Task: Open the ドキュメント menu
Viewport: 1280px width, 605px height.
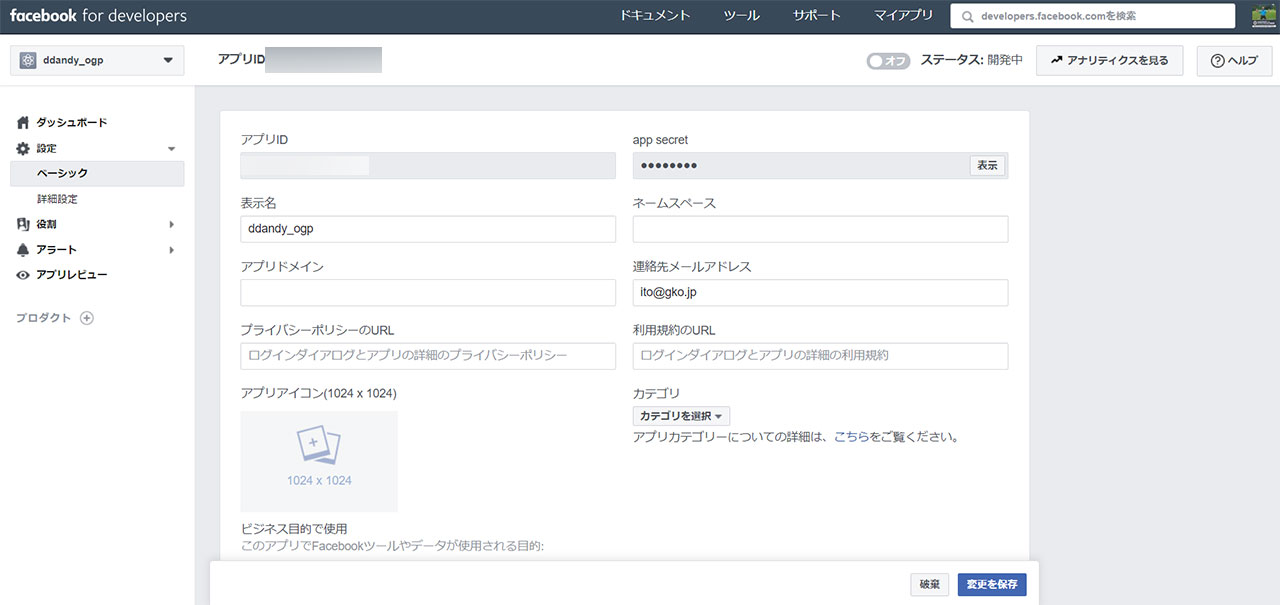Action: coord(654,16)
